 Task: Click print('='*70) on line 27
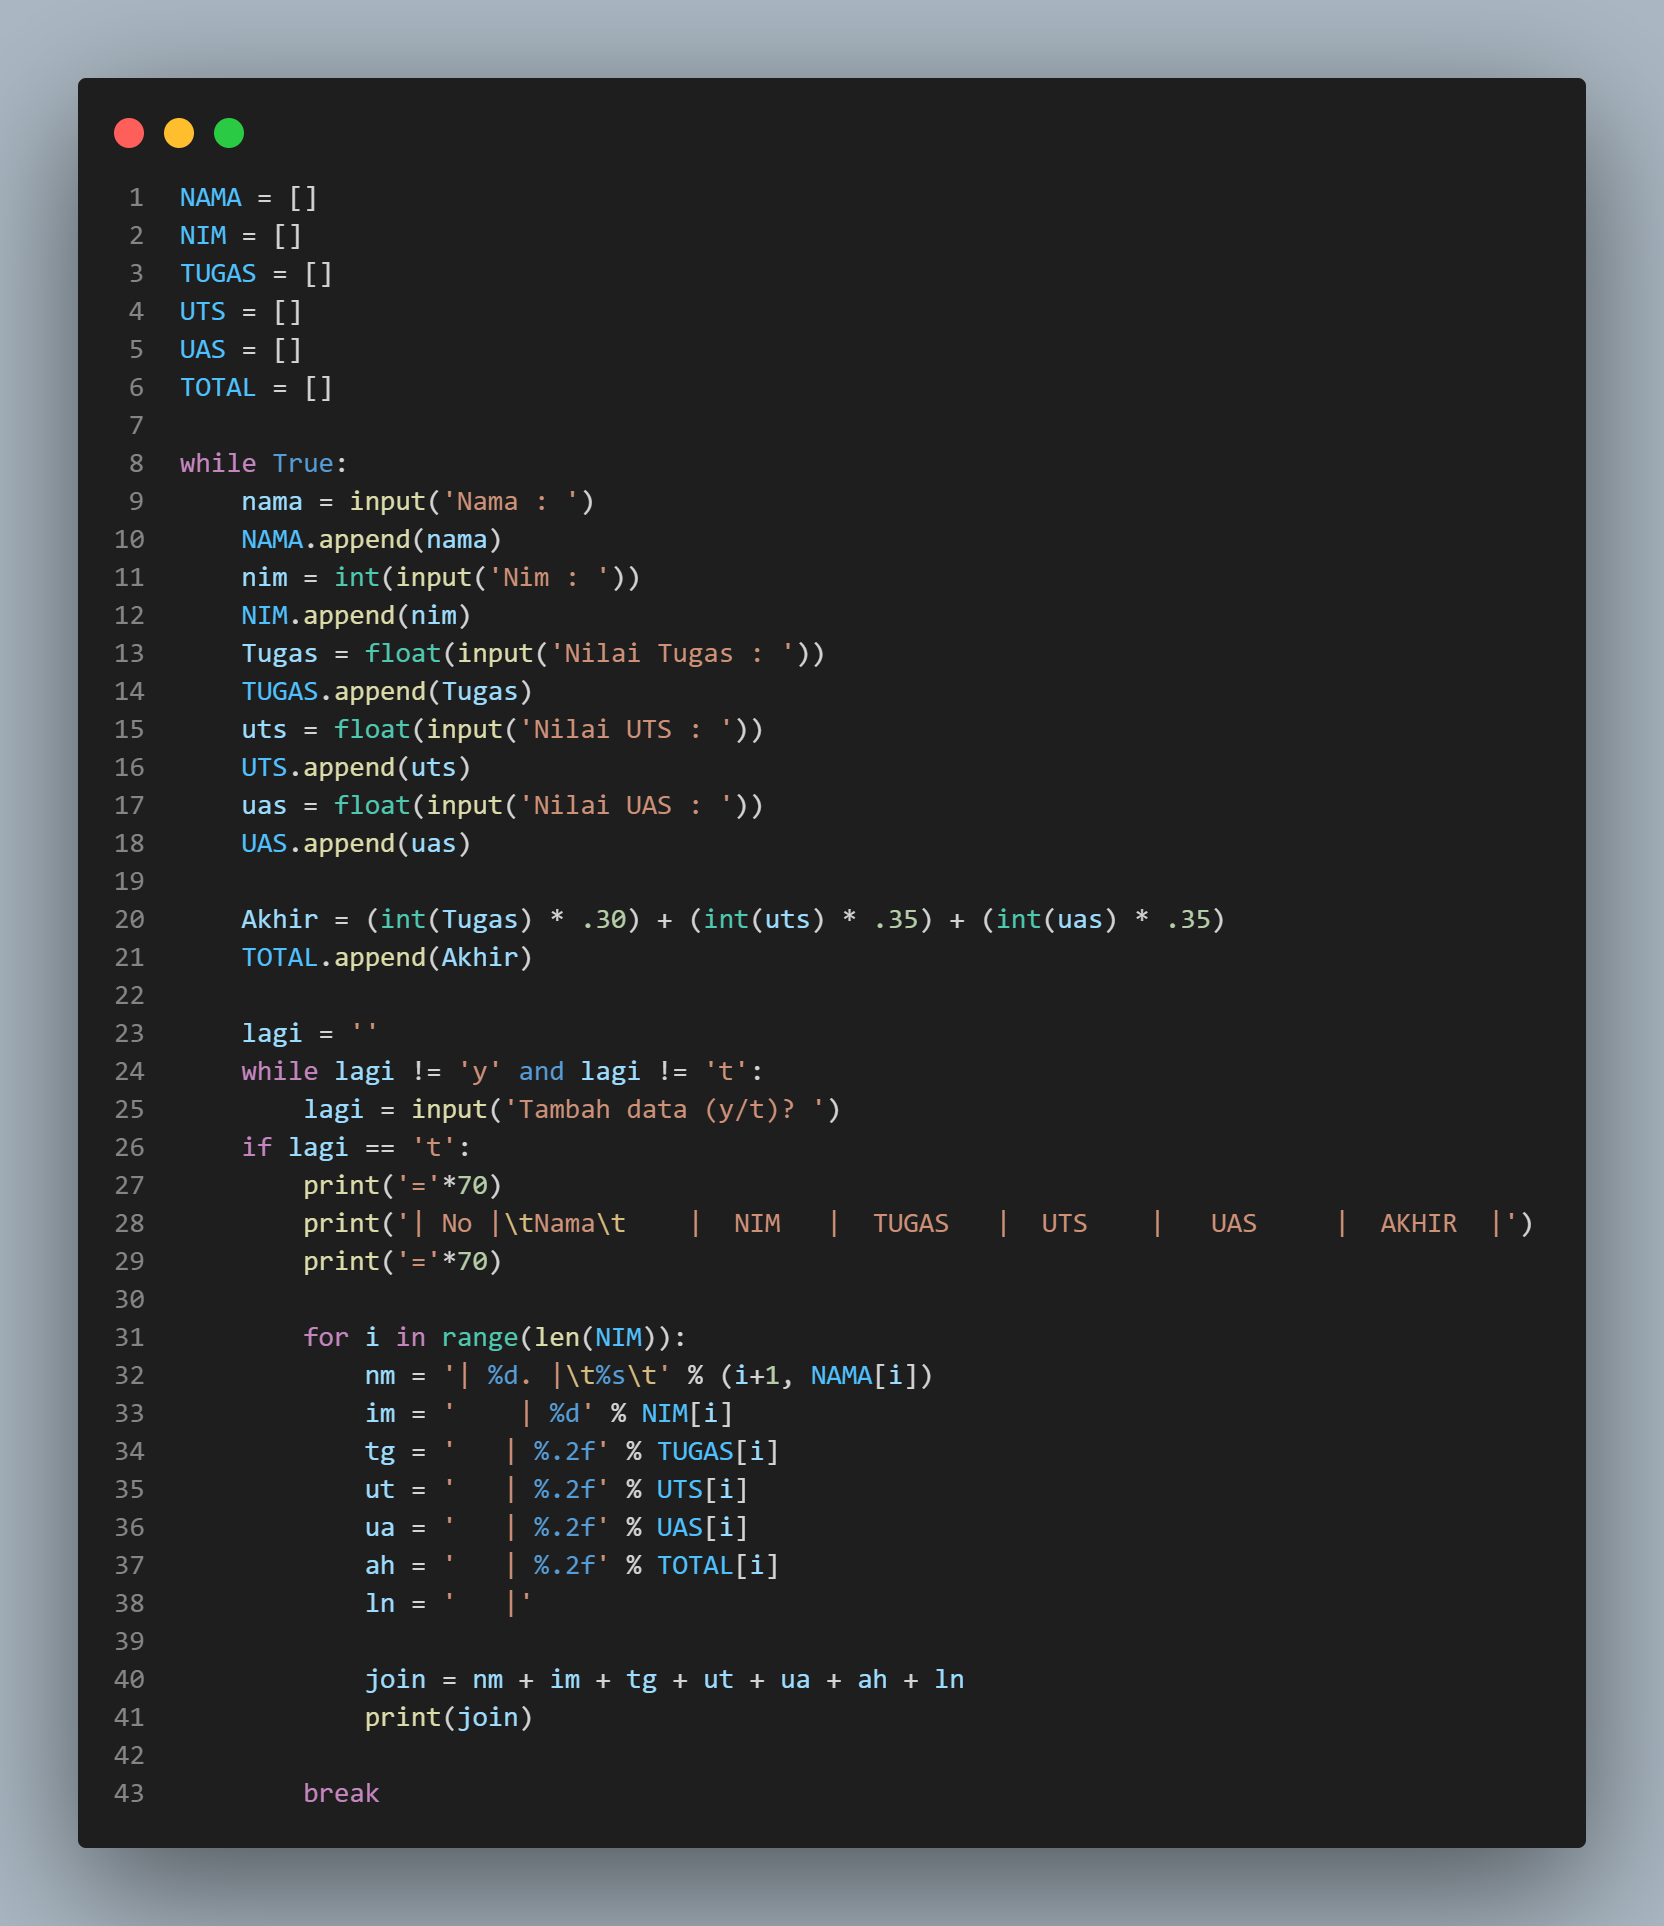click(402, 1186)
